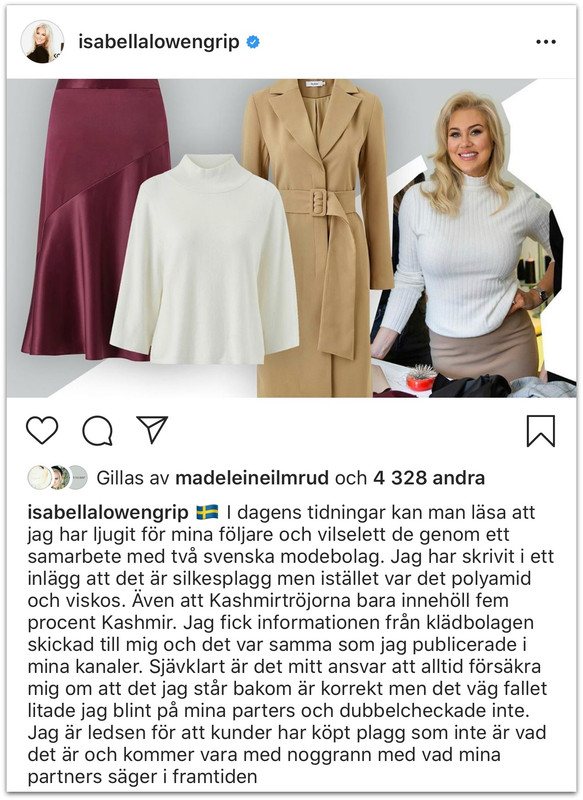Click the blue verified badge

click(253, 42)
